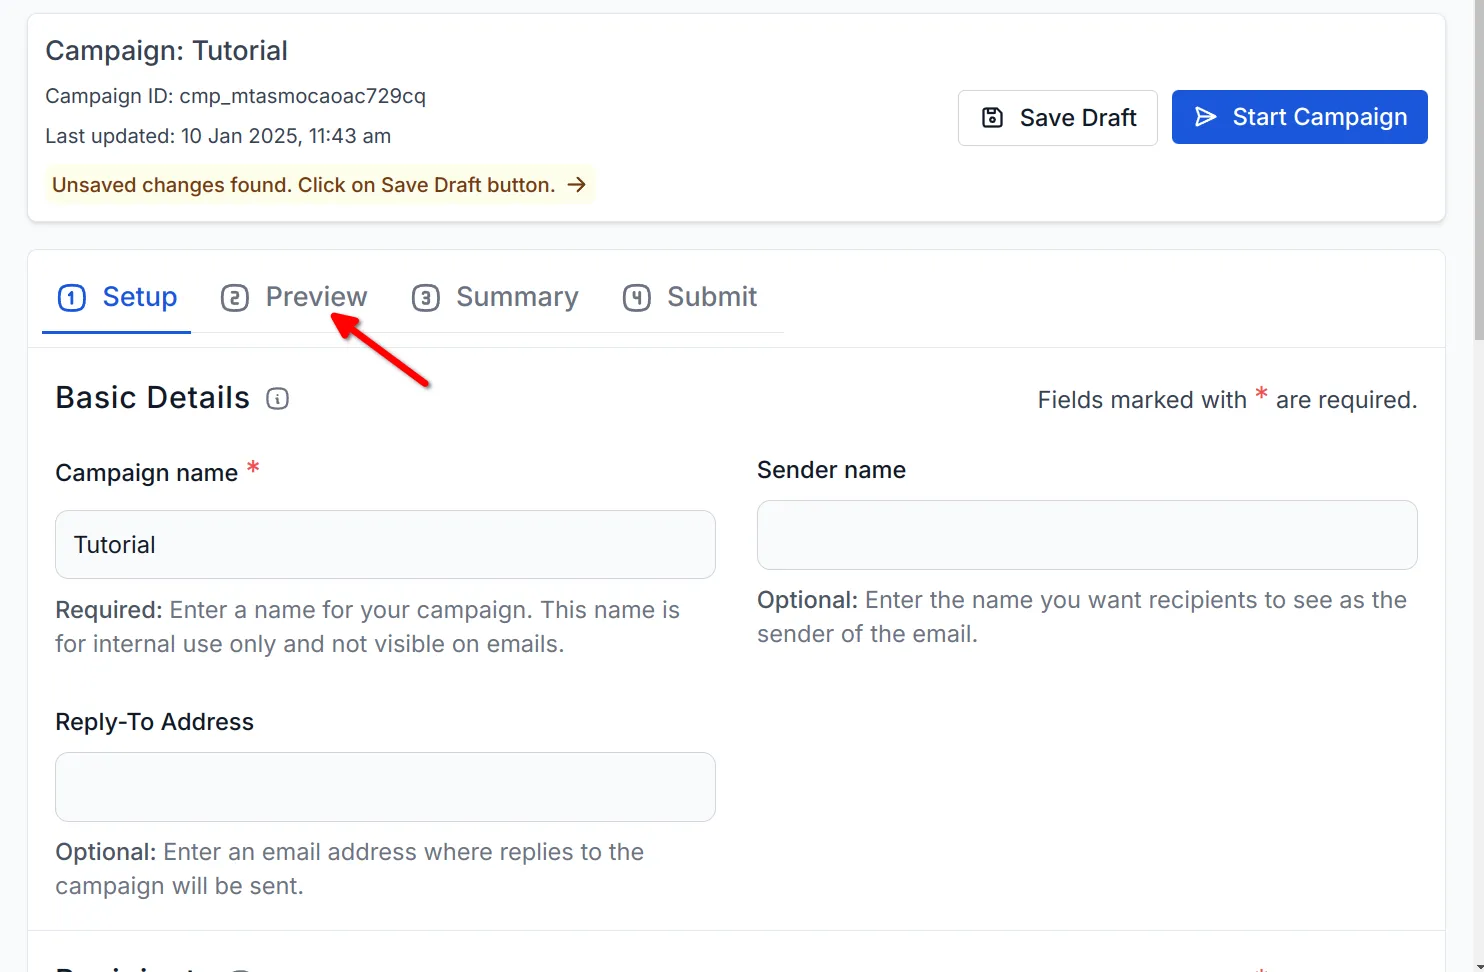
Task: Click the Save Draft button
Action: [x=1057, y=117]
